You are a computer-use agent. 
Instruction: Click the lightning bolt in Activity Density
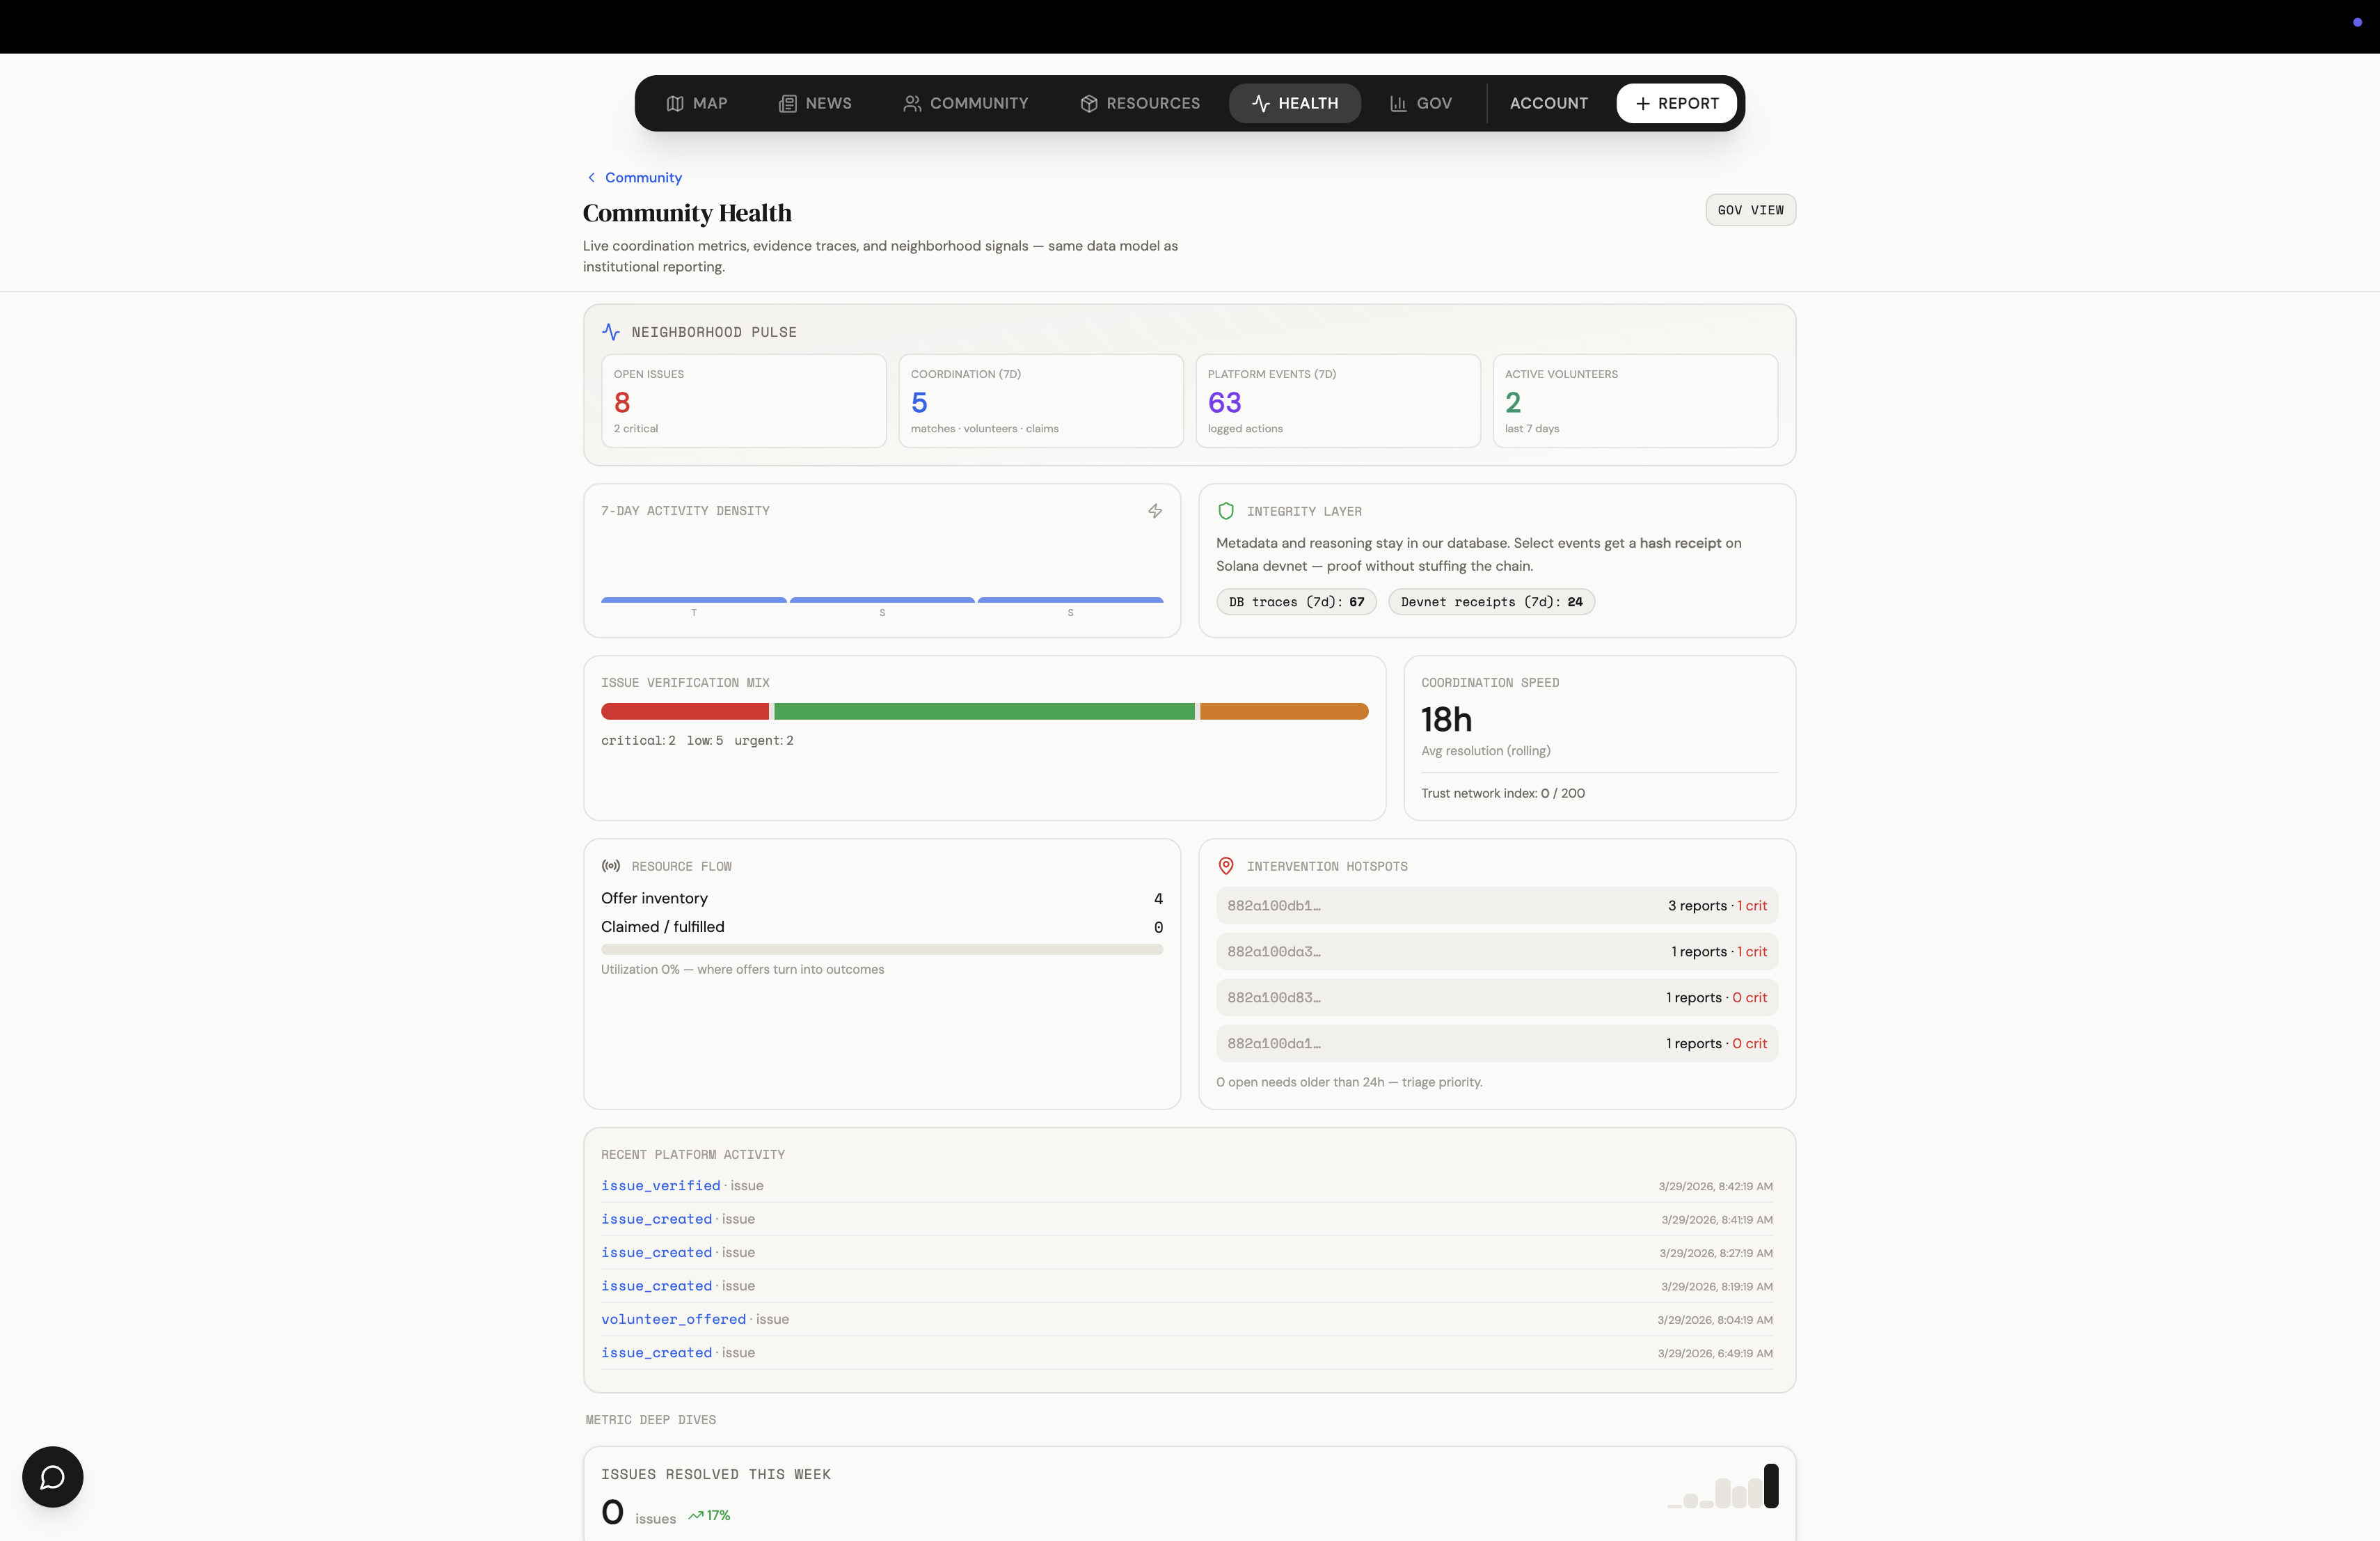click(1155, 511)
